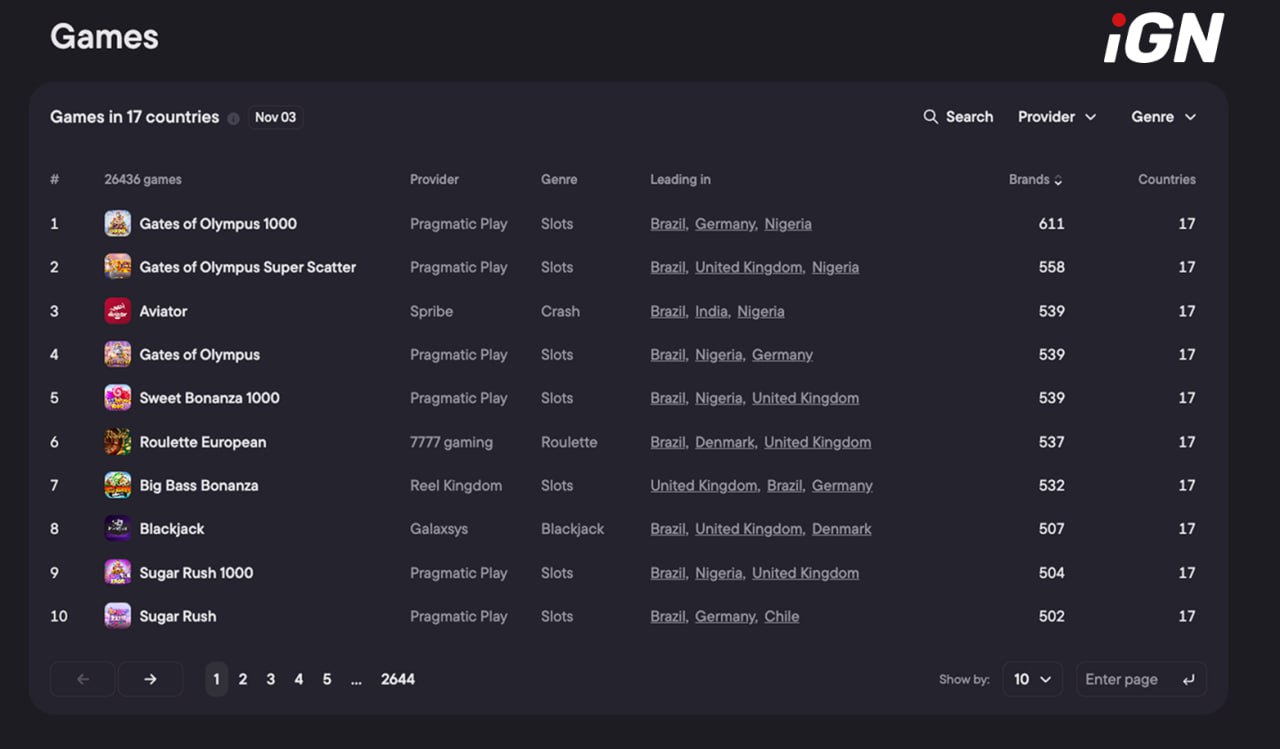Open the Provider filter dropdown
This screenshot has height=749, width=1280.
pos(1057,117)
